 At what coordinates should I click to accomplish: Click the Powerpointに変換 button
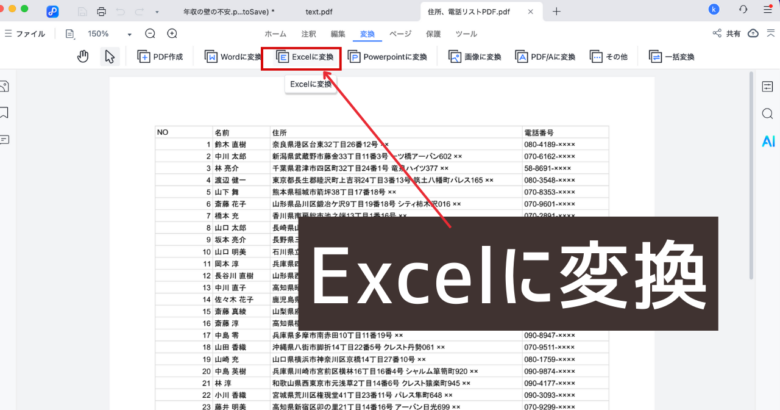pyautogui.click(x=387, y=57)
